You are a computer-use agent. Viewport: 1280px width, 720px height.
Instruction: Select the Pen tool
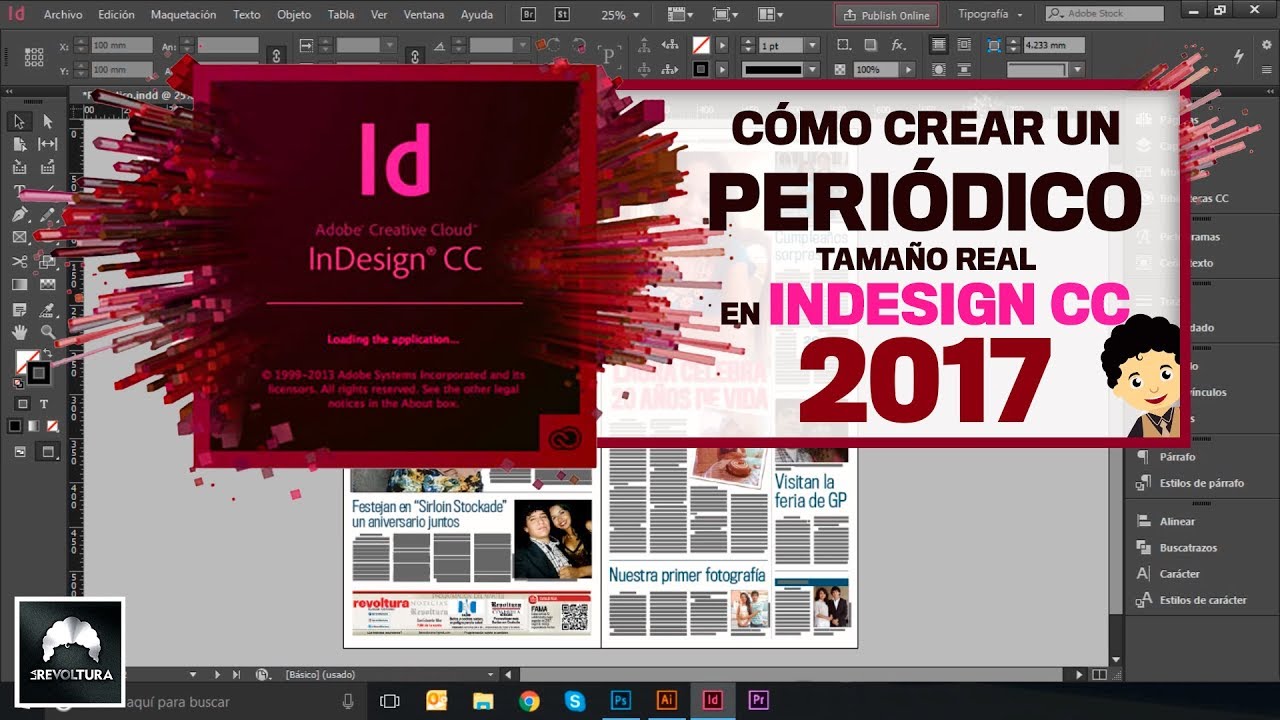pyautogui.click(x=19, y=214)
